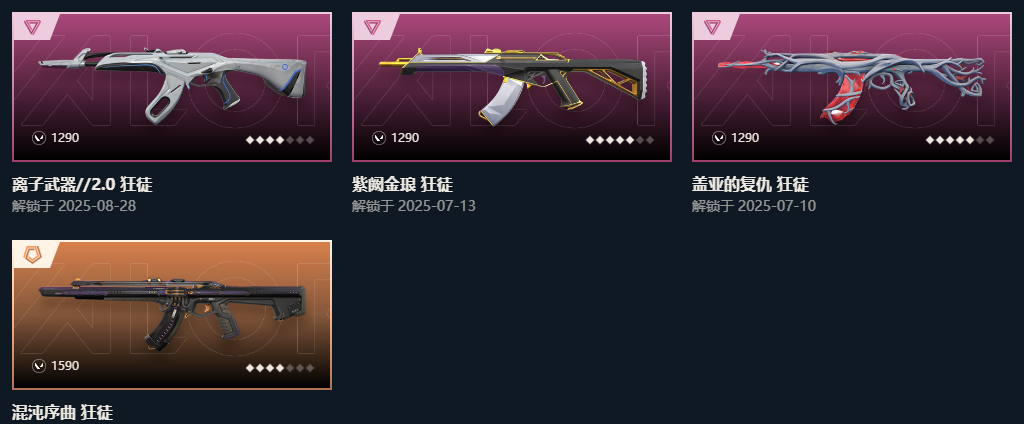Select the 离子武器//2.0 狂徒 weapon image
The image size is (1024, 424).
coord(172,85)
